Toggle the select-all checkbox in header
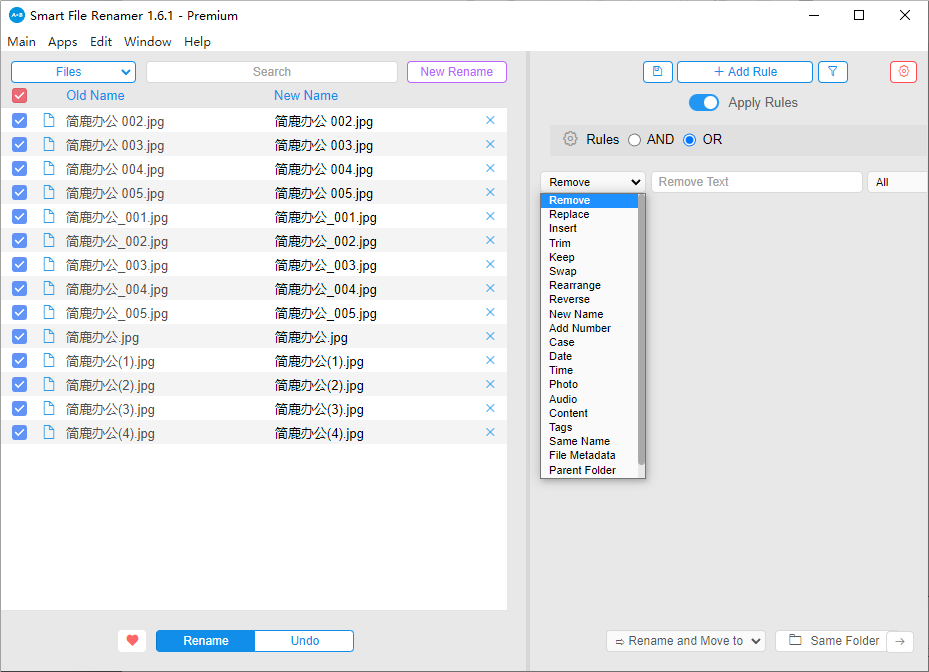 [19, 96]
